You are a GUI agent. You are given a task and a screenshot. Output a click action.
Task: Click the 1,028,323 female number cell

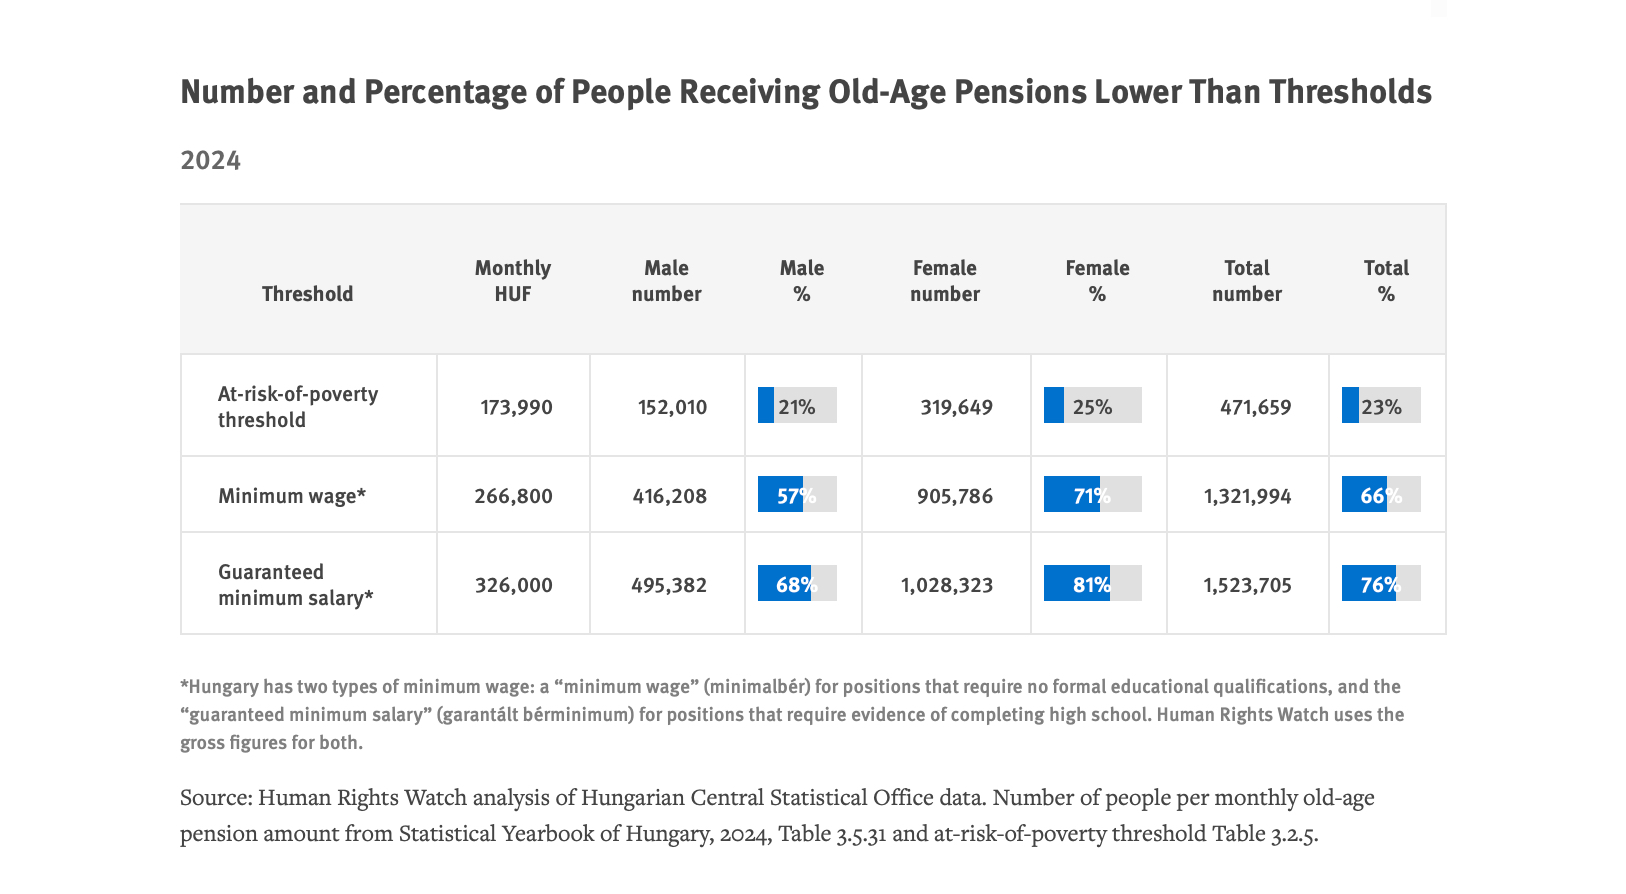click(x=946, y=586)
